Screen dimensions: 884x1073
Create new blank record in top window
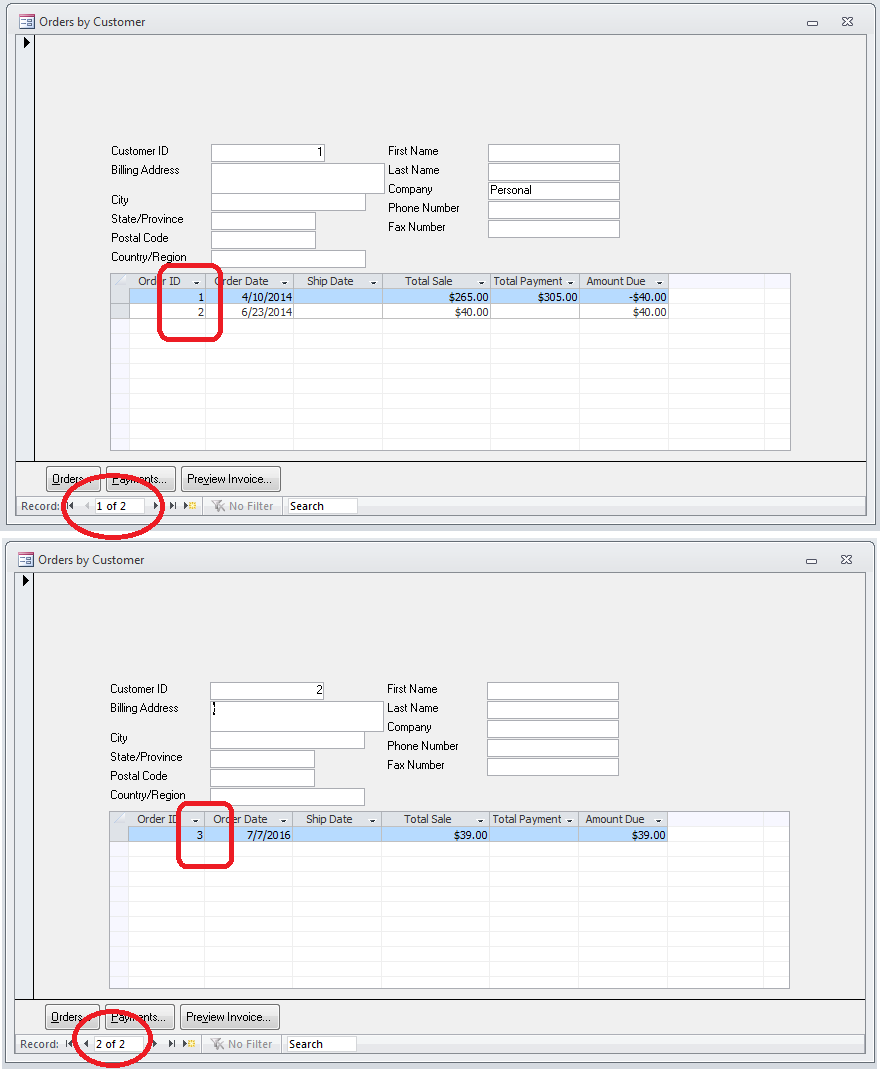click(x=190, y=506)
